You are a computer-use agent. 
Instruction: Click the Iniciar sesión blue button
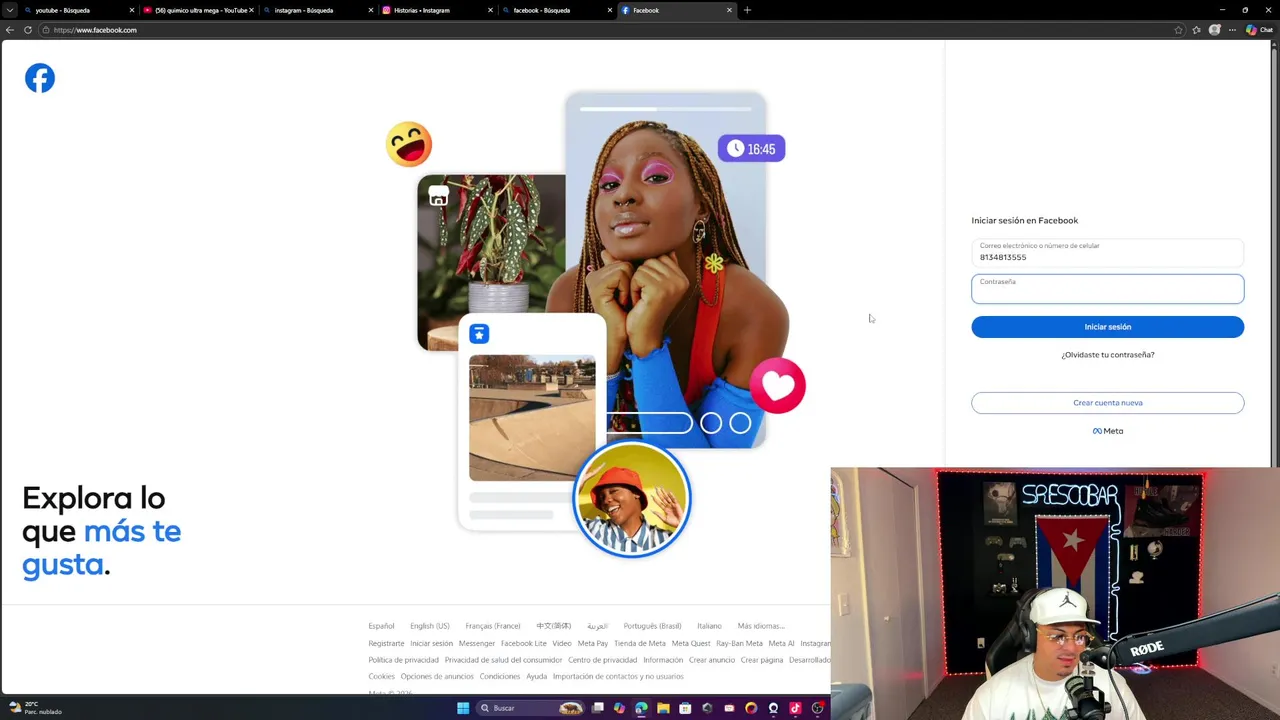click(1108, 327)
